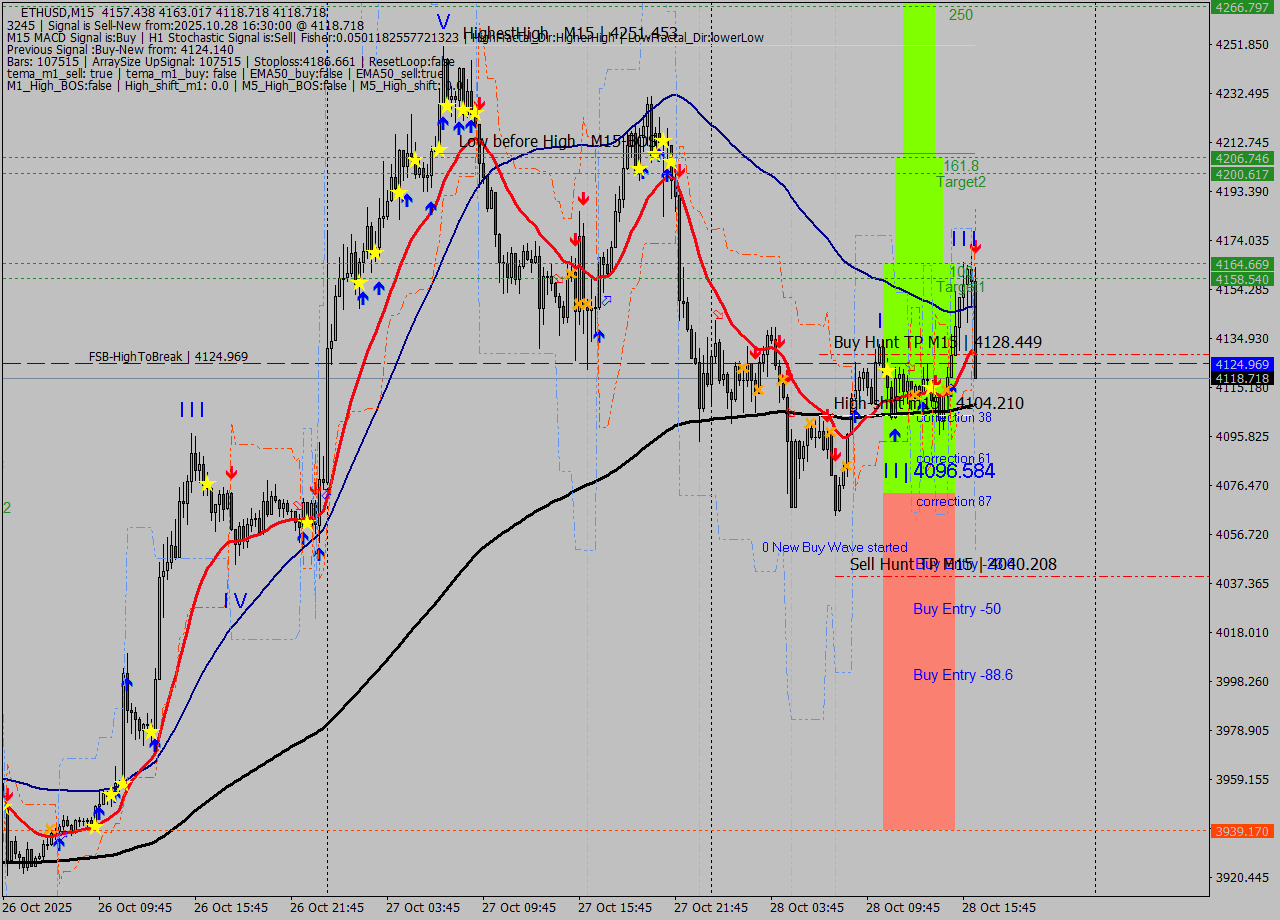Select the orange 3939.170 price level label
This screenshot has width=1280, height=920.
[1241, 831]
